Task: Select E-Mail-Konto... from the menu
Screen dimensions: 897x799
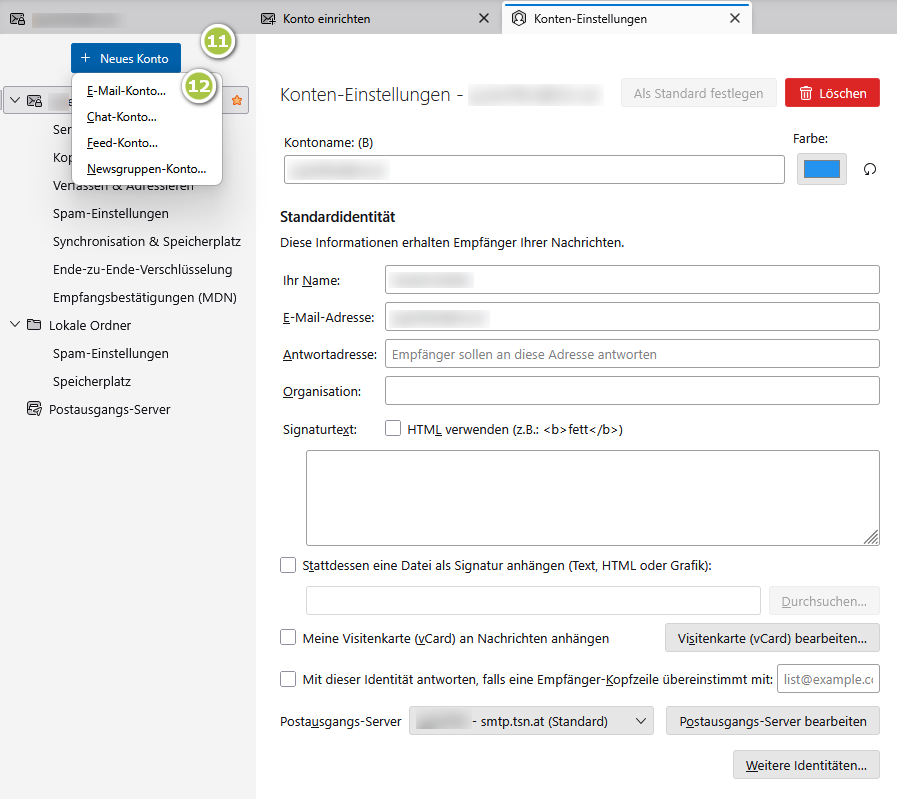Action: (x=126, y=91)
